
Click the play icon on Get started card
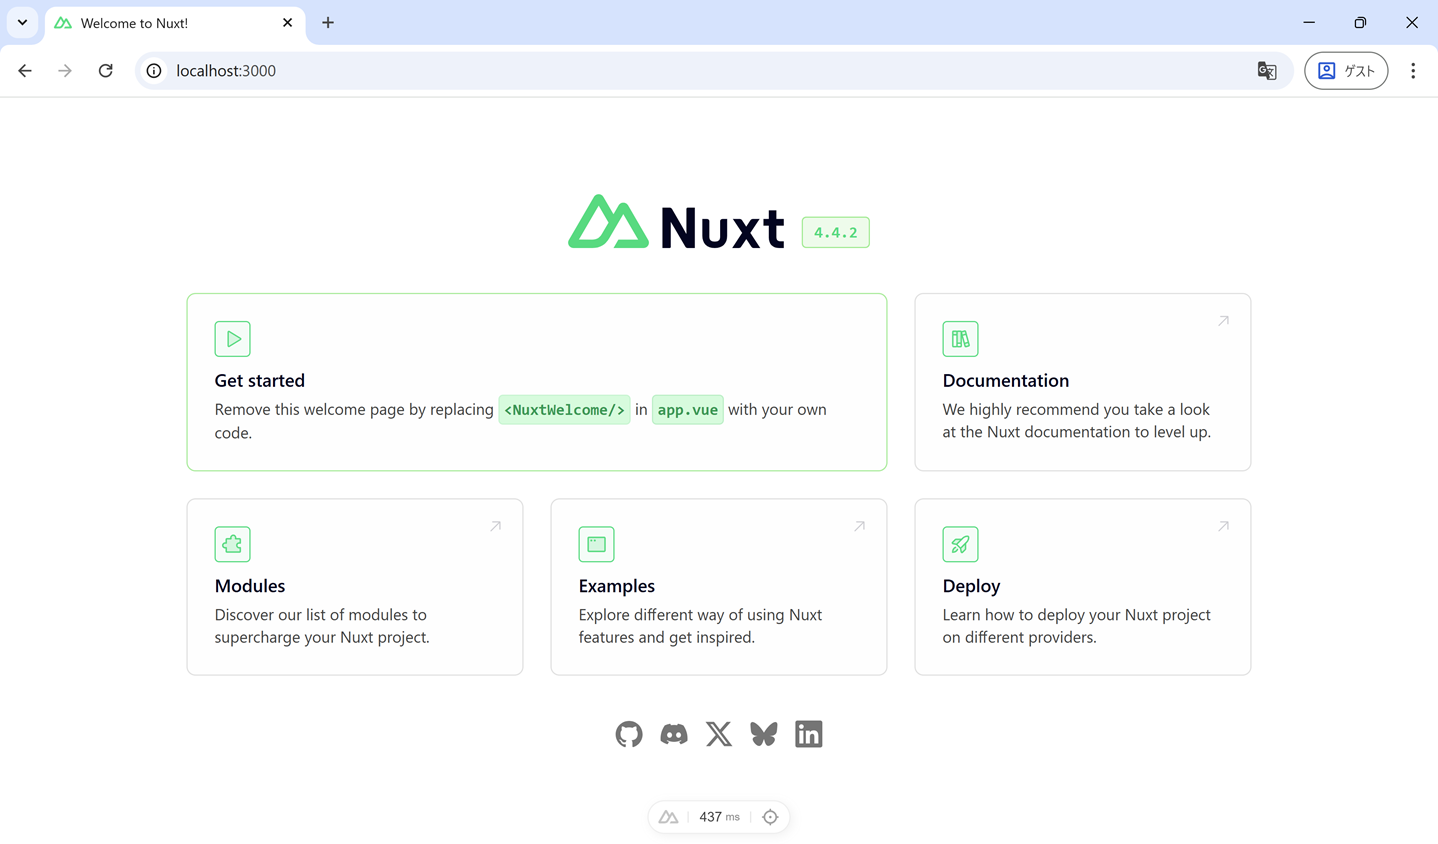[232, 338]
